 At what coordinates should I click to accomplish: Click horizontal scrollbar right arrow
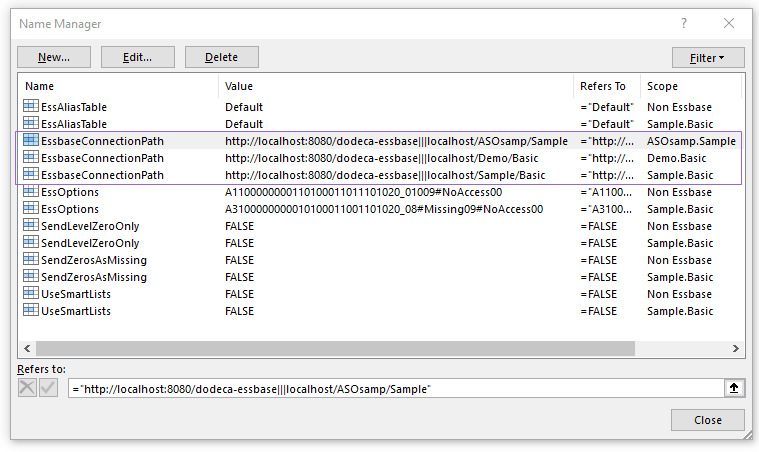pyautogui.click(x=735, y=348)
